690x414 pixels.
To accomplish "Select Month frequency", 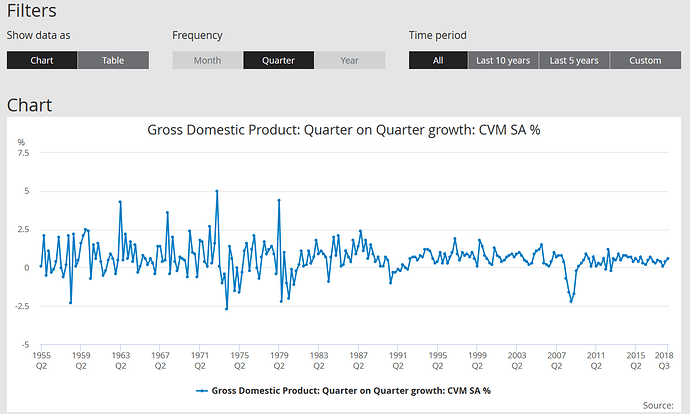I will (x=207, y=60).
